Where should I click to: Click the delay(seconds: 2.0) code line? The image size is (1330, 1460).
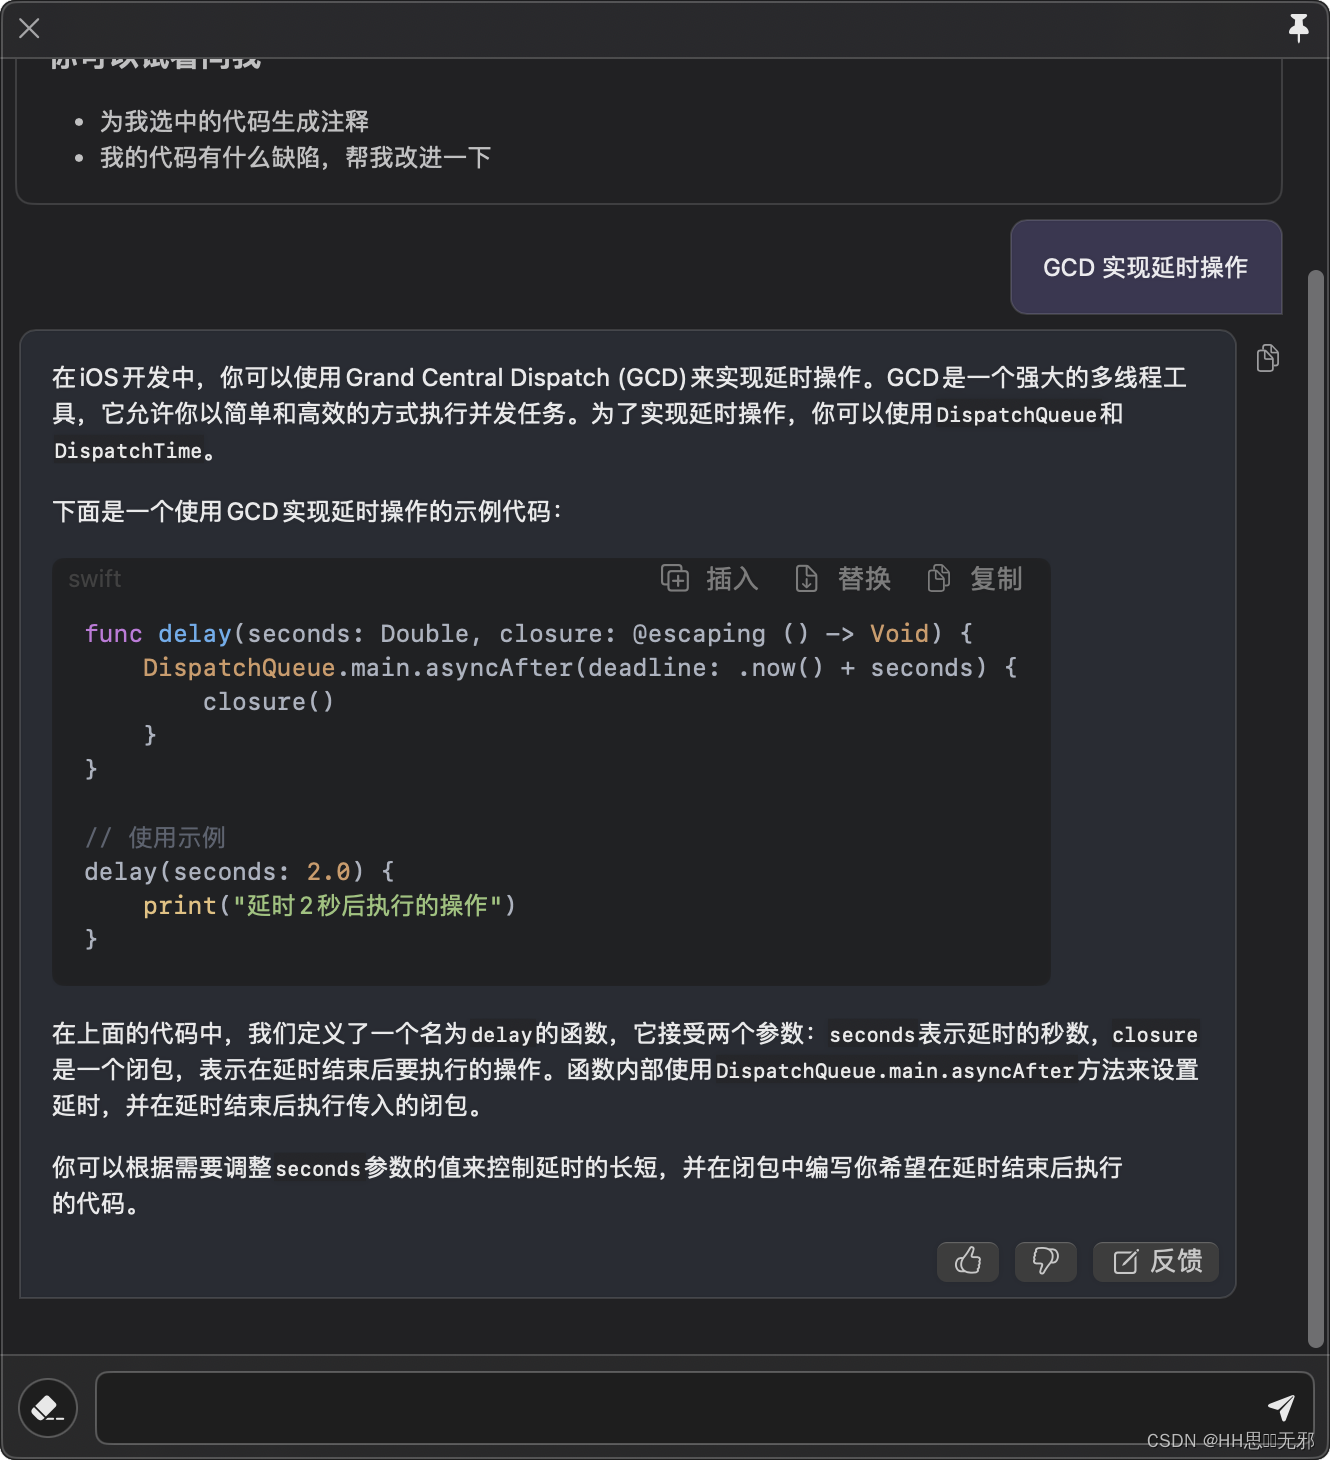[239, 872]
